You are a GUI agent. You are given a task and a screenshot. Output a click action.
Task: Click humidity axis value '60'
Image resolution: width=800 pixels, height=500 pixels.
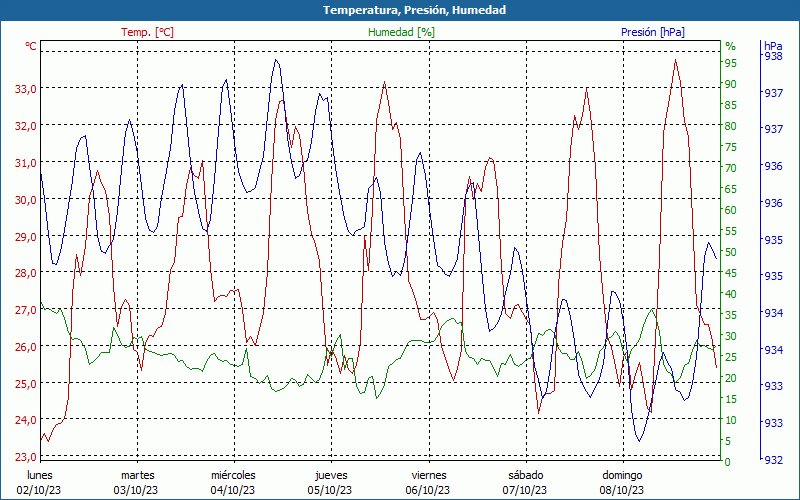[x=731, y=210]
